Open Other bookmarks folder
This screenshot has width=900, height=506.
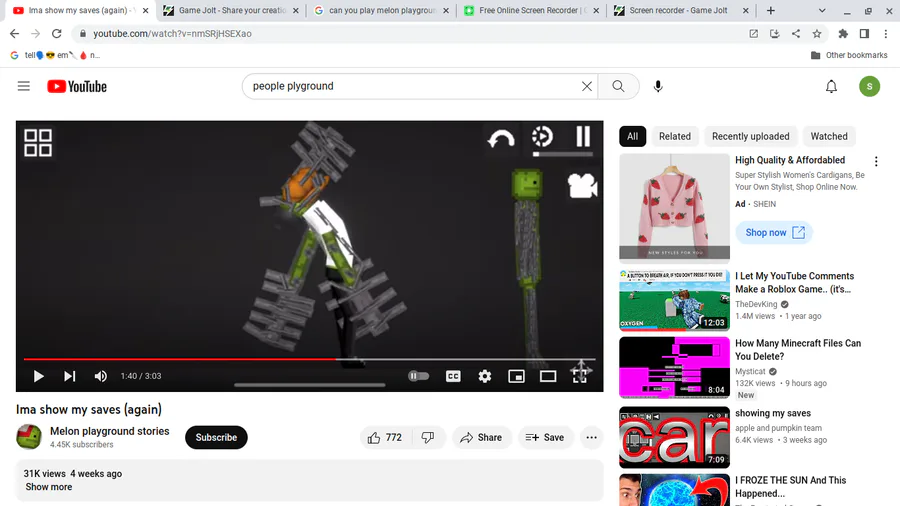click(849, 55)
